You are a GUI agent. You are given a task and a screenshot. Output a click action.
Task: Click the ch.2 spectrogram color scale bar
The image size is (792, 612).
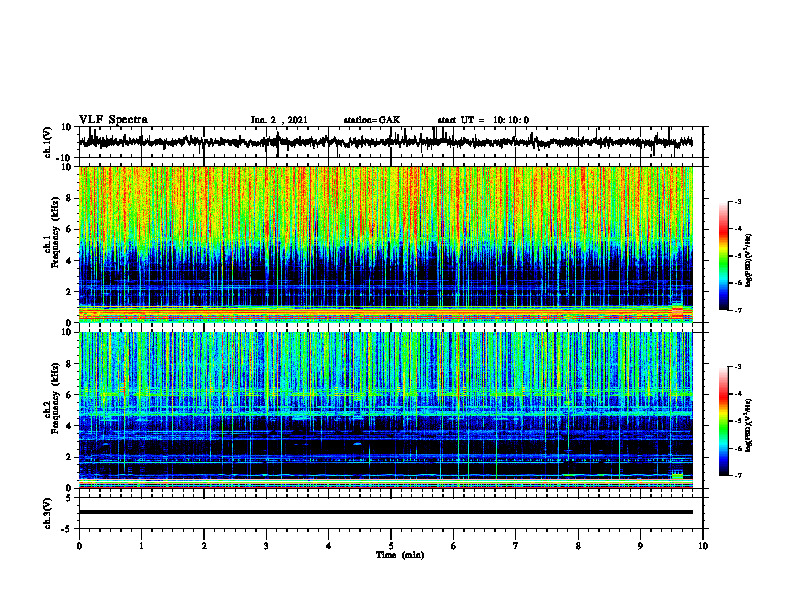pyautogui.click(x=724, y=421)
